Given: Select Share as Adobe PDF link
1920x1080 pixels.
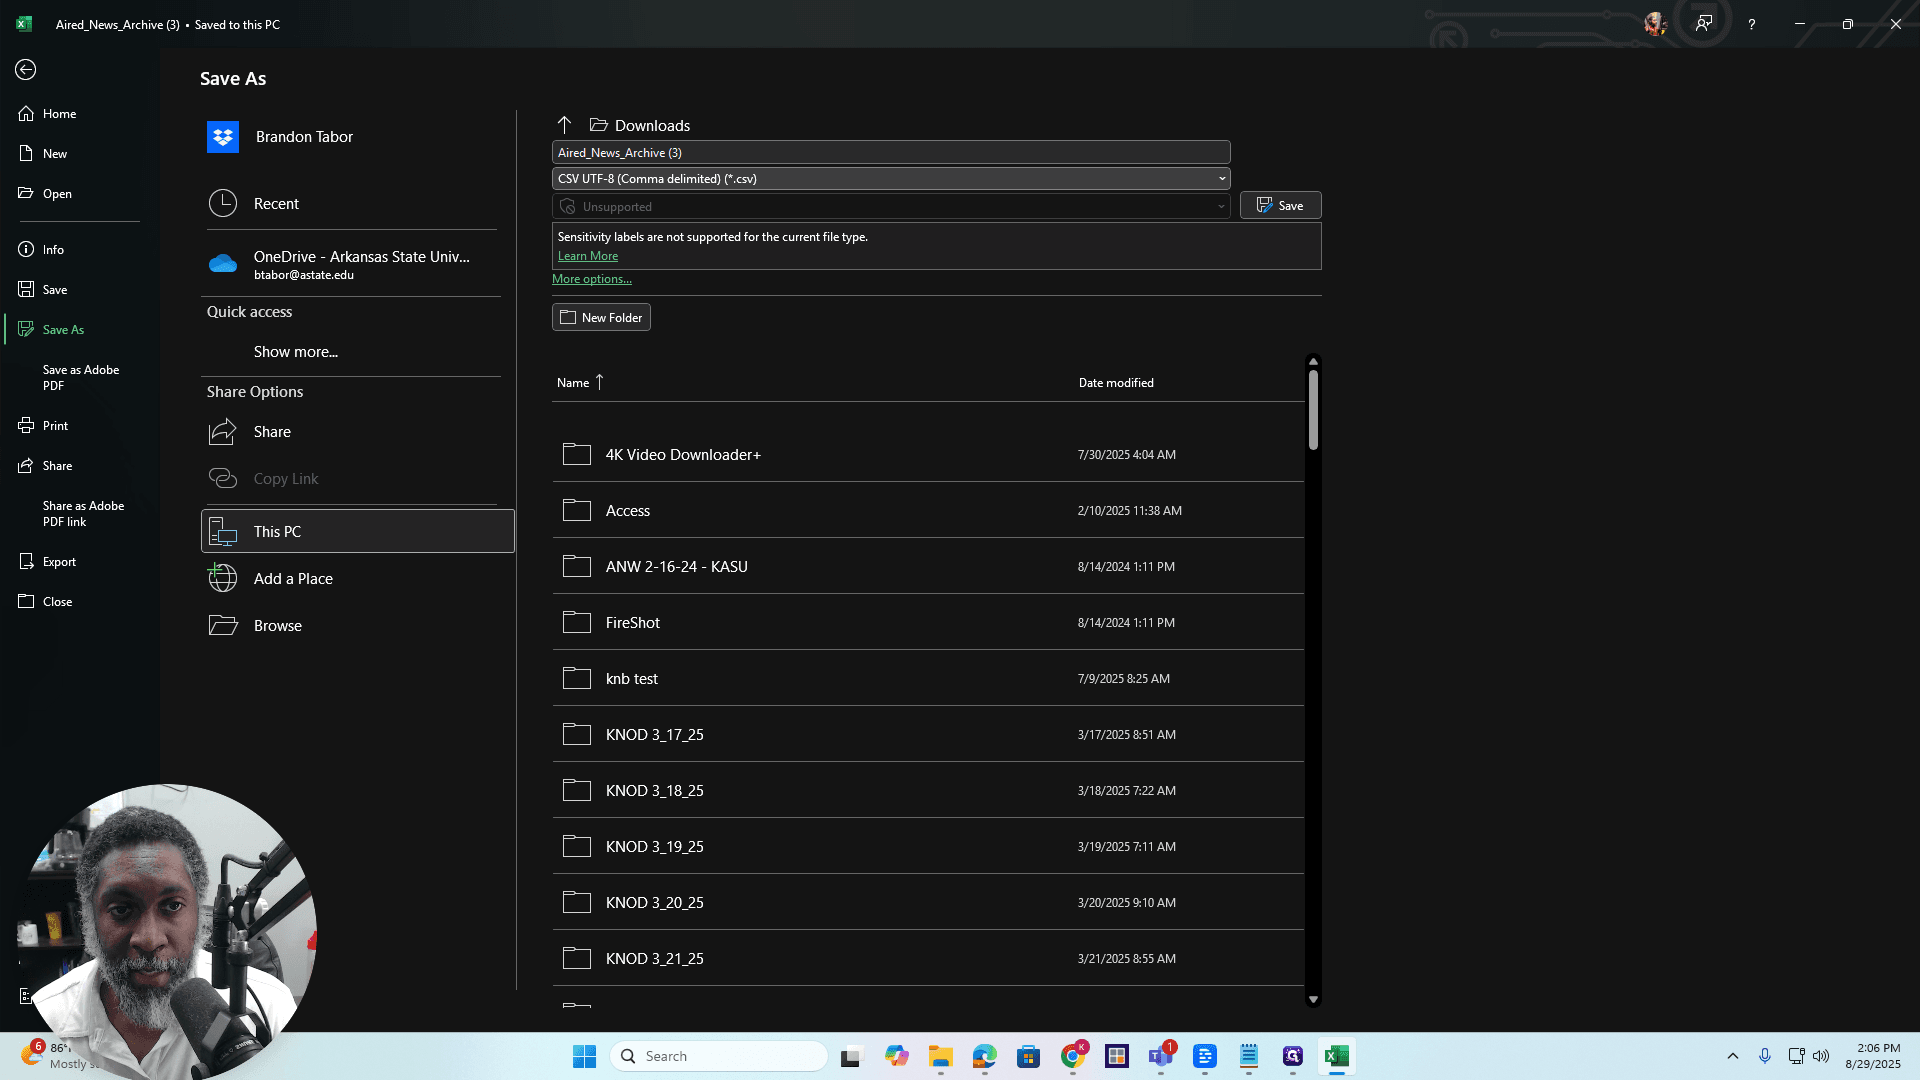Looking at the screenshot, I should click(80, 514).
